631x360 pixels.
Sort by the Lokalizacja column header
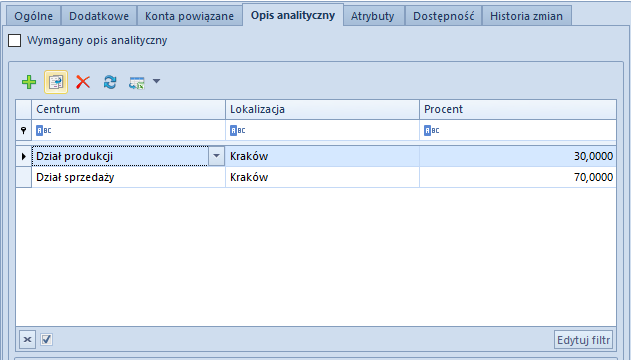pos(322,109)
